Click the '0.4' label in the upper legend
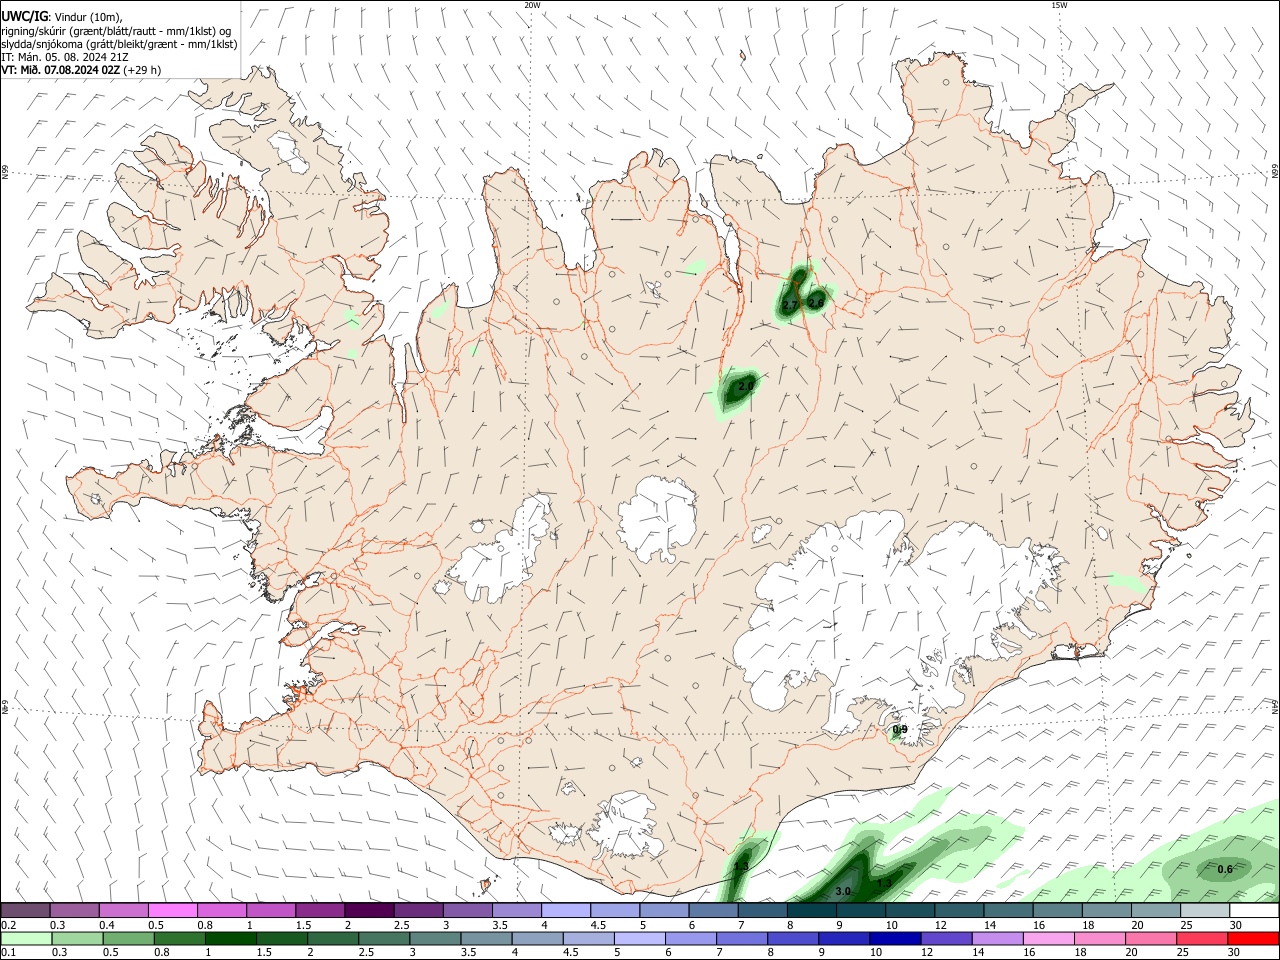The height and width of the screenshot is (960, 1280). 107,925
